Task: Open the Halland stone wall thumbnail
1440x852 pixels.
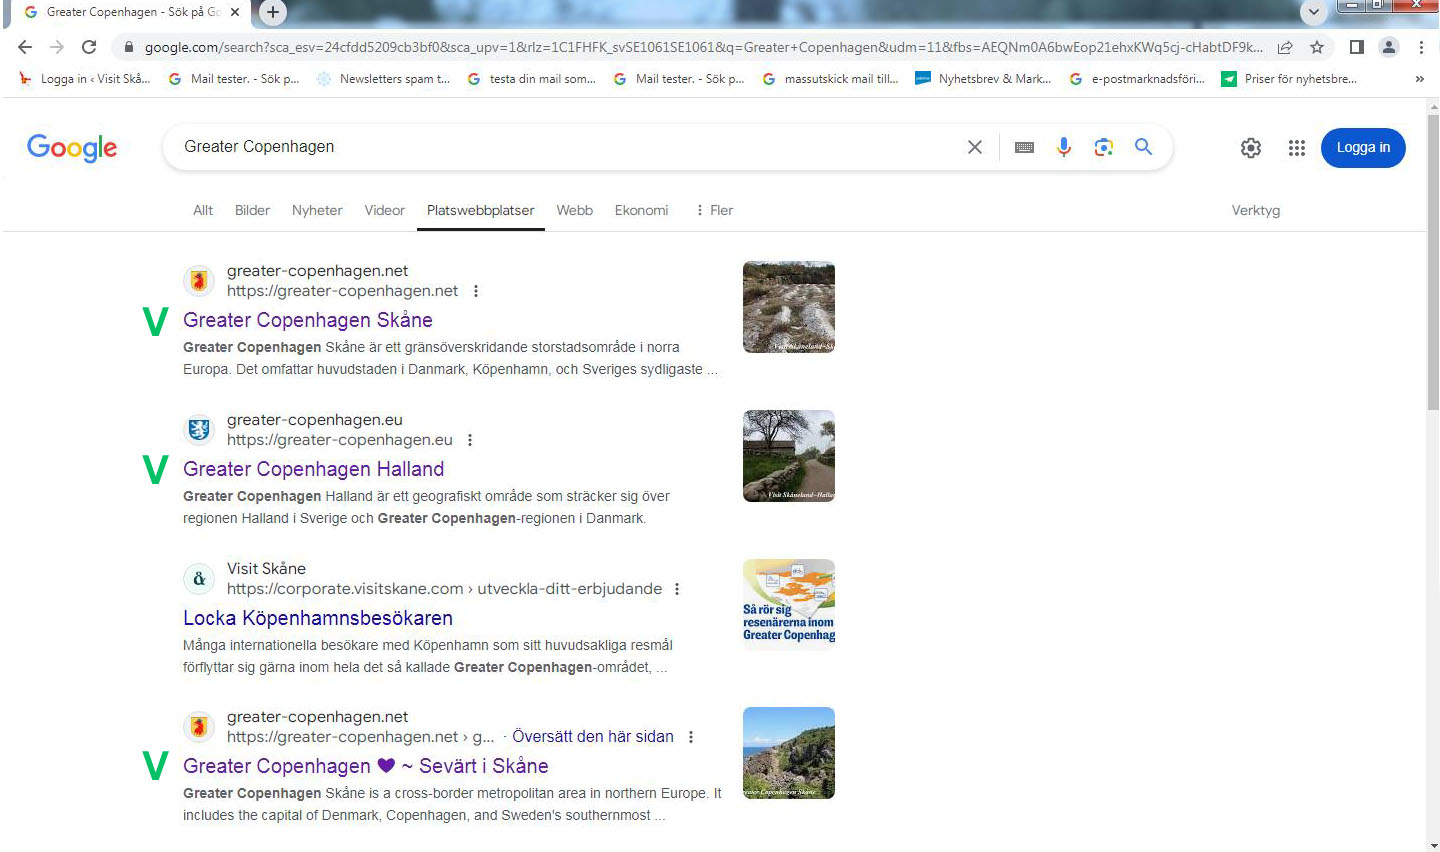Action: click(x=789, y=456)
